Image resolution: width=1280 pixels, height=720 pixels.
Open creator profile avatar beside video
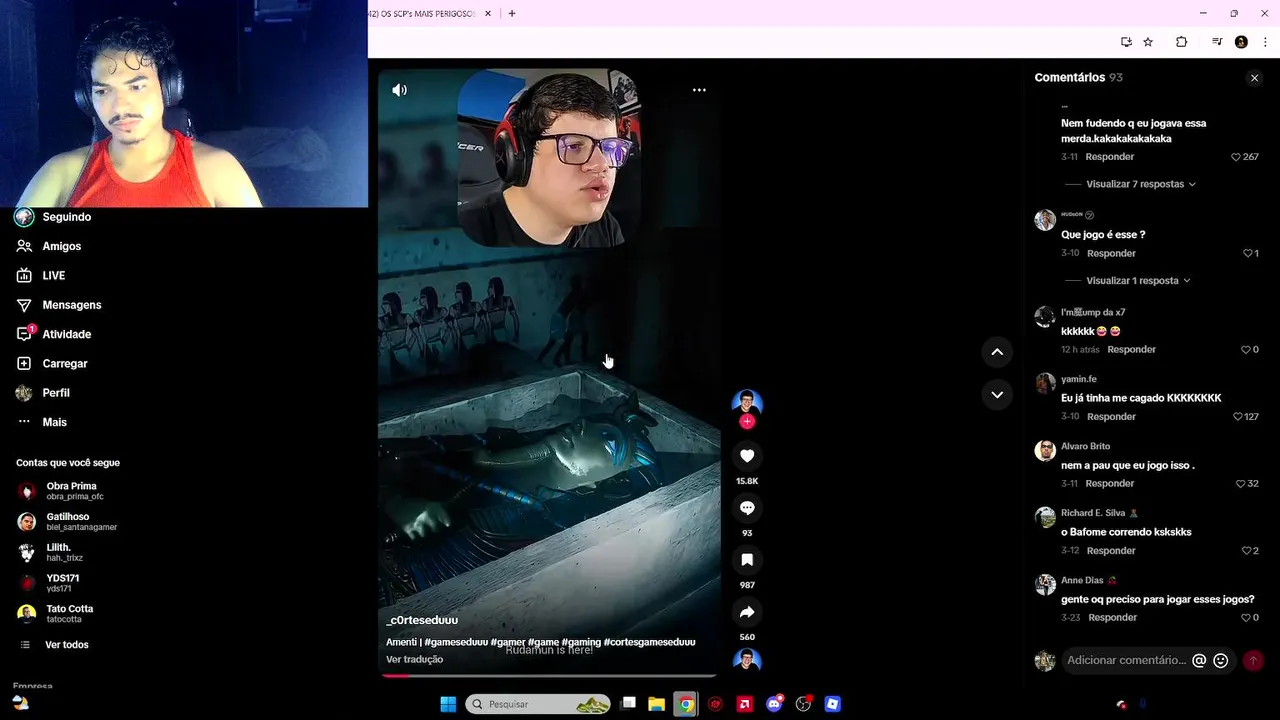747,403
